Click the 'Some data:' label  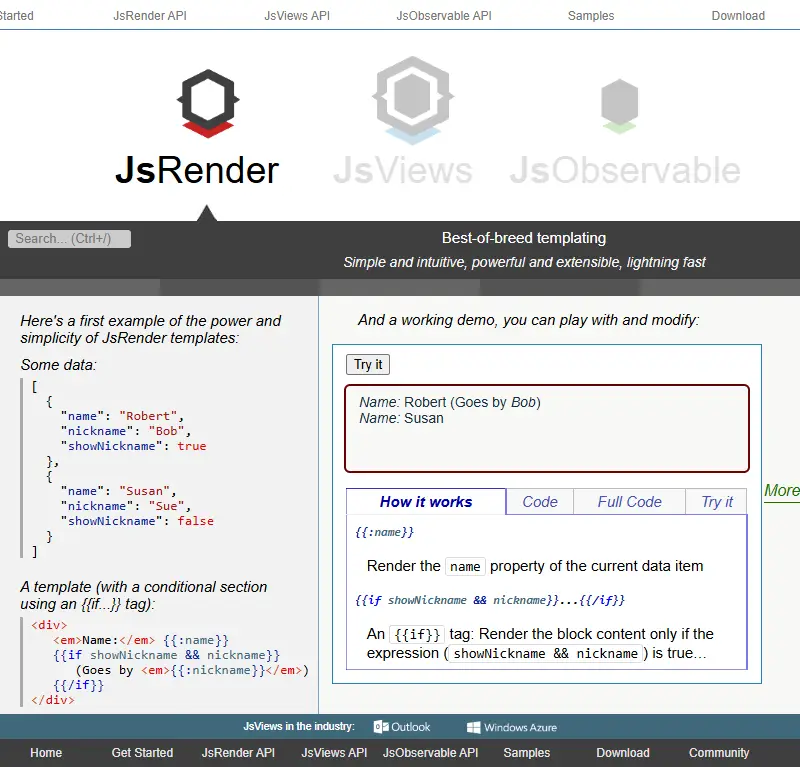tap(58, 365)
